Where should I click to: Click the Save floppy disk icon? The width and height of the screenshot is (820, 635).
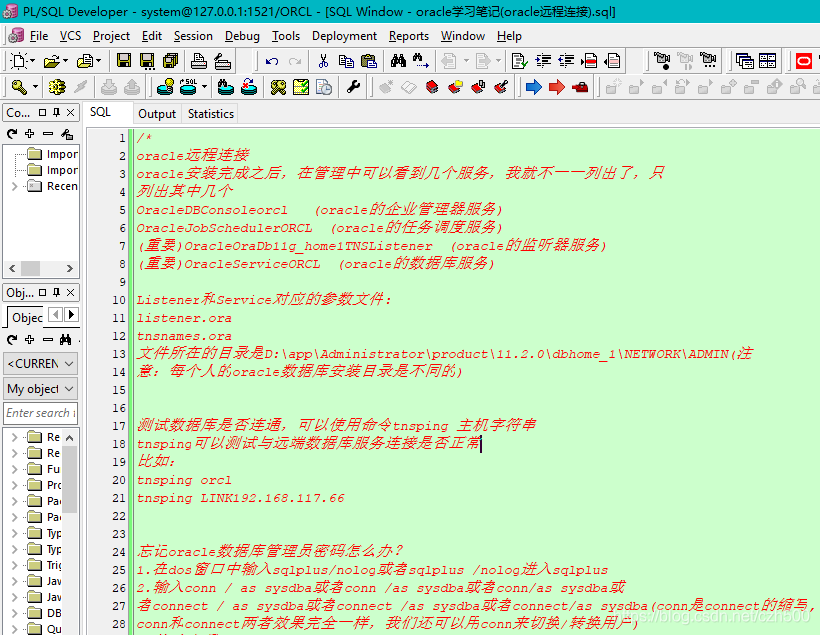click(x=124, y=61)
